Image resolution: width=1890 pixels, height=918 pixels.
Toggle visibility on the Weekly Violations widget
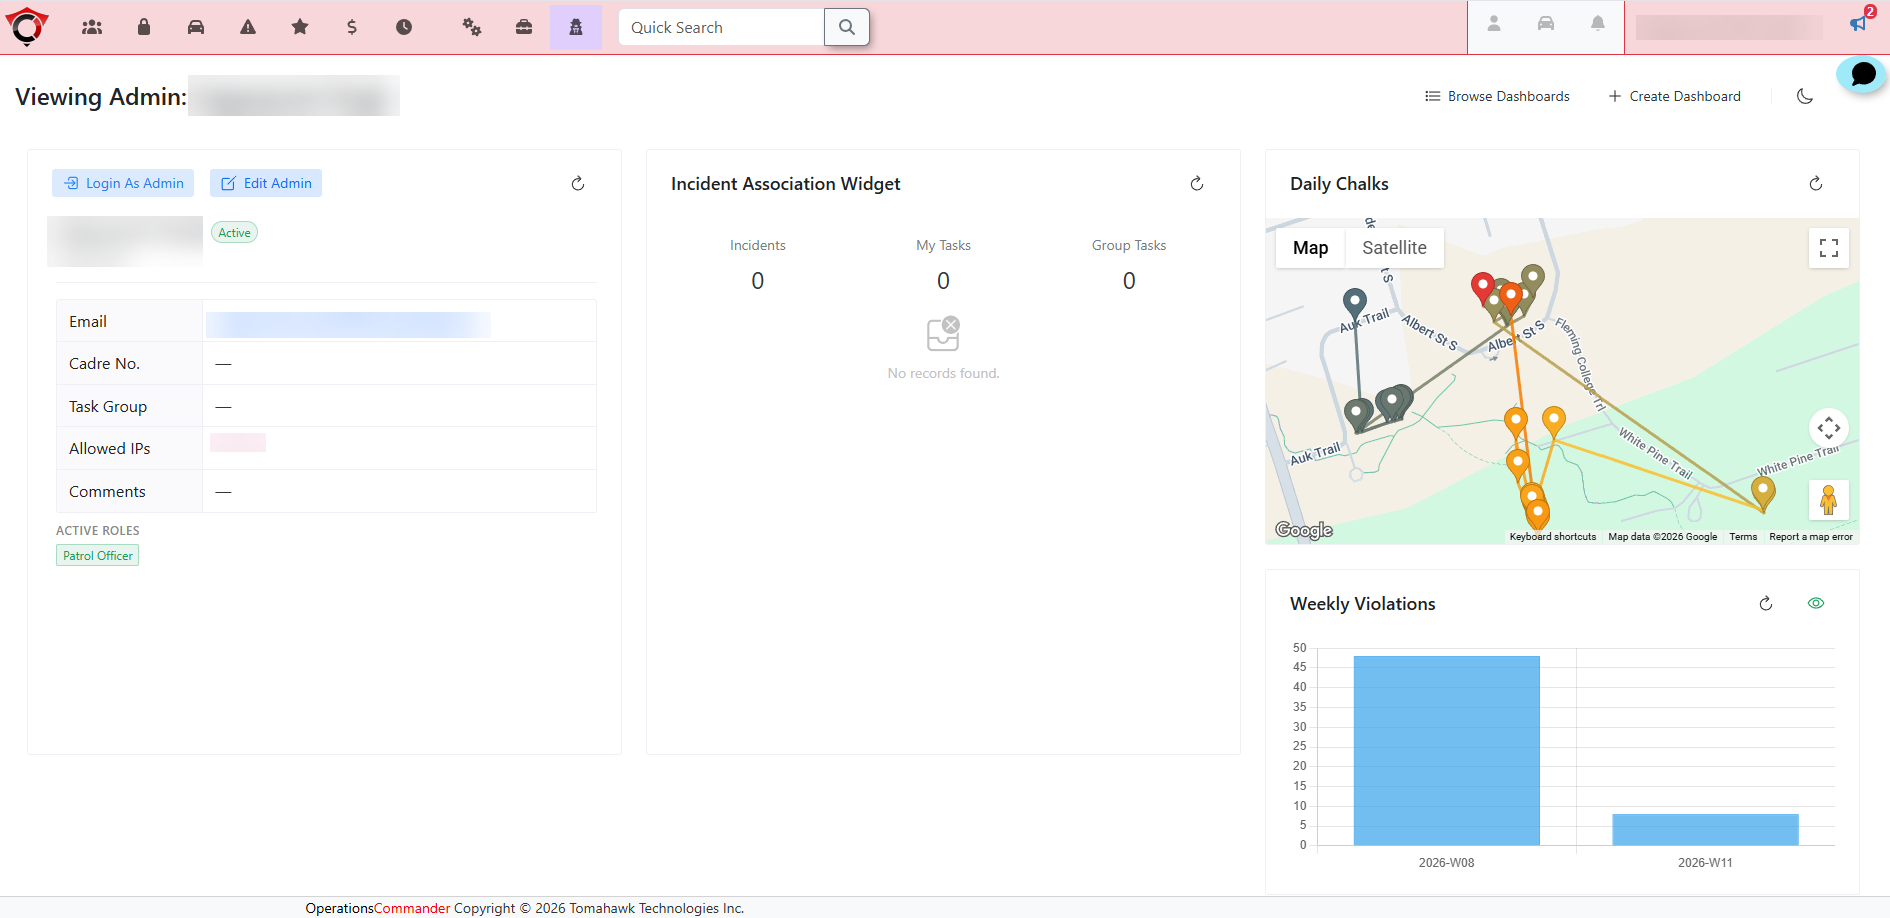[1816, 602]
